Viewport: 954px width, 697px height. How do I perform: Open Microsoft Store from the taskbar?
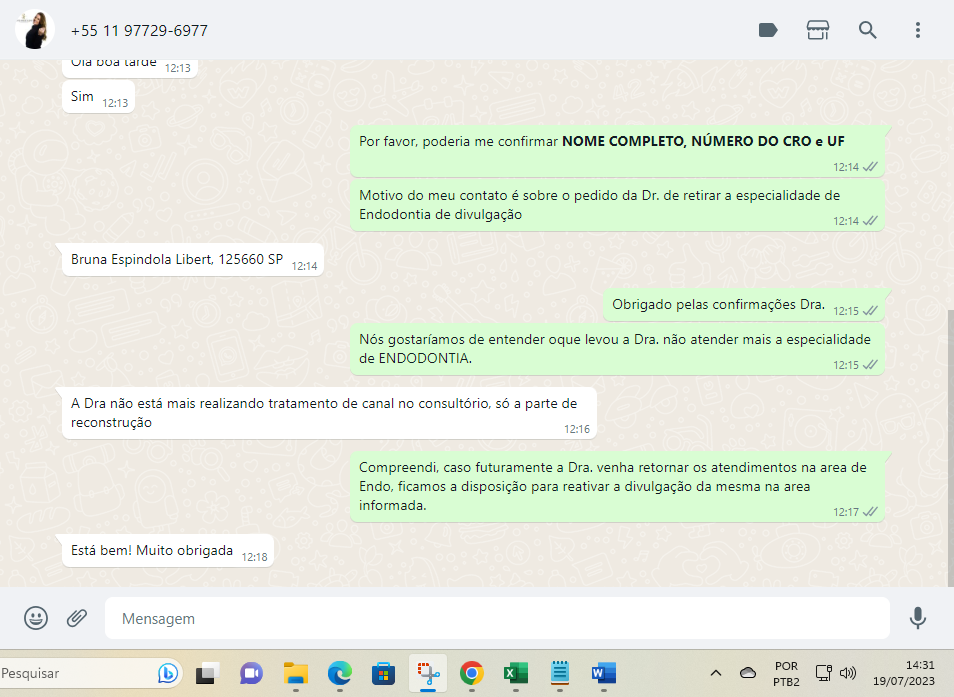pyautogui.click(x=383, y=673)
